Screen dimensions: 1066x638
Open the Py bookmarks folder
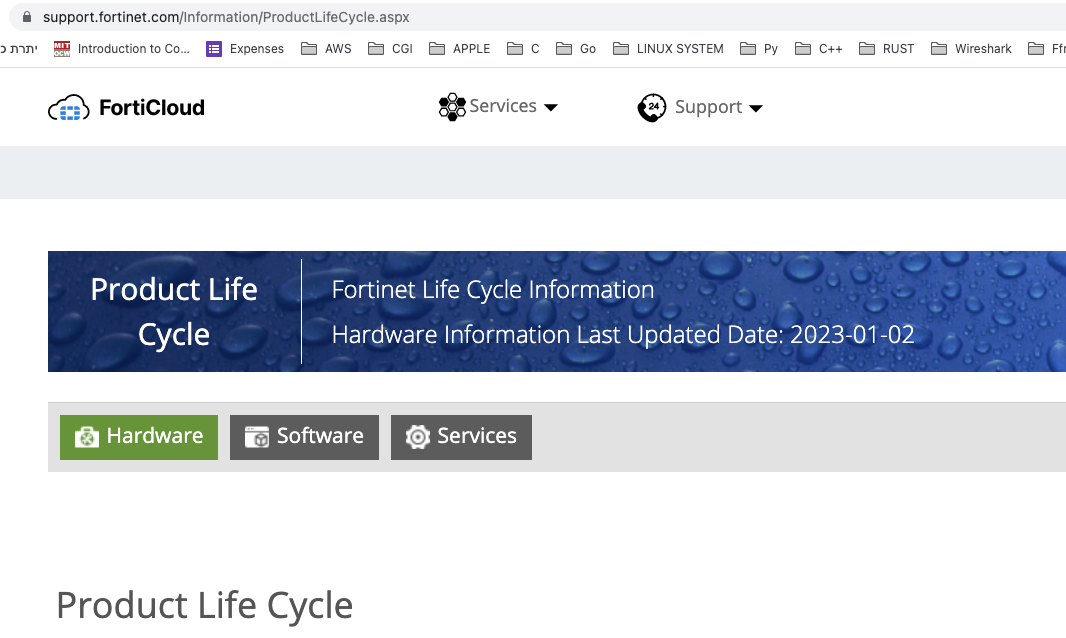(x=759, y=49)
